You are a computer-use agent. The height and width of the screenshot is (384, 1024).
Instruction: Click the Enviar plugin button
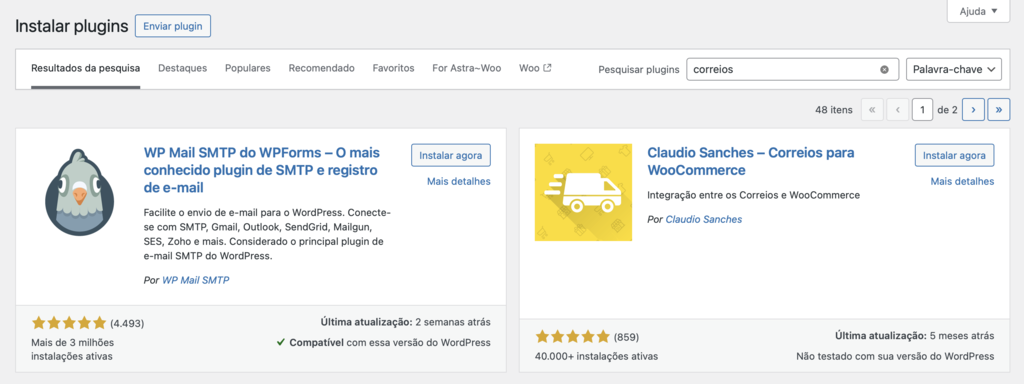[173, 26]
